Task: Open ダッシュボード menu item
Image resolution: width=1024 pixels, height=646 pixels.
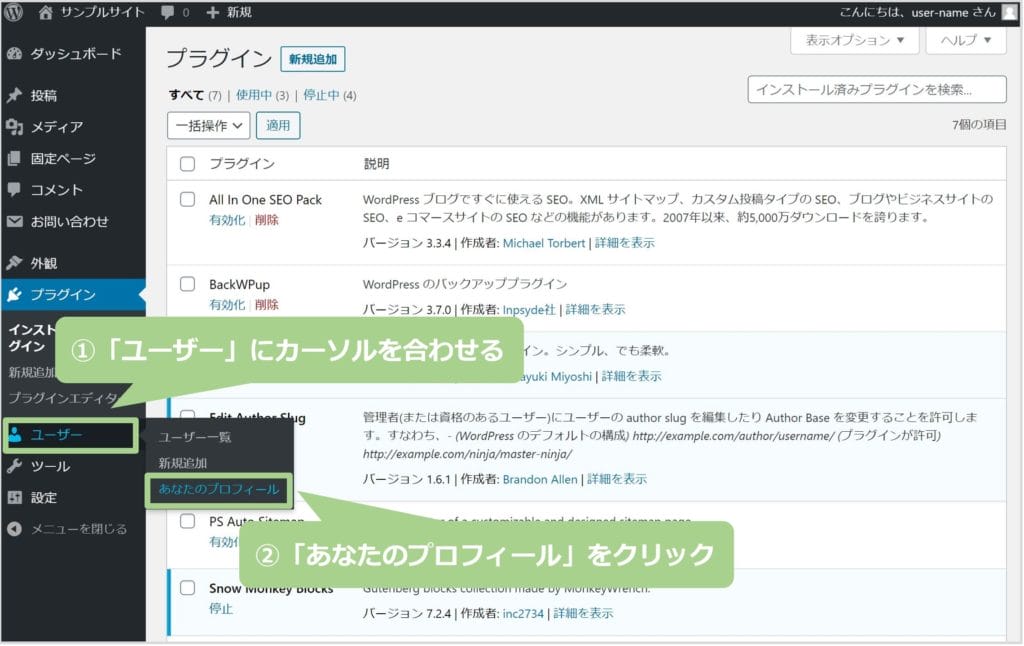Action: [76, 54]
